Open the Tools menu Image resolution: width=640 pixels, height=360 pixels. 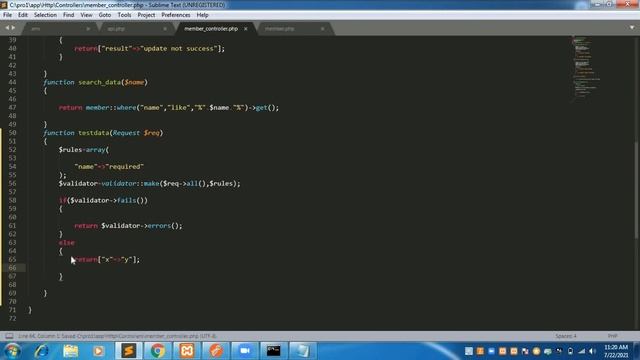[124, 15]
